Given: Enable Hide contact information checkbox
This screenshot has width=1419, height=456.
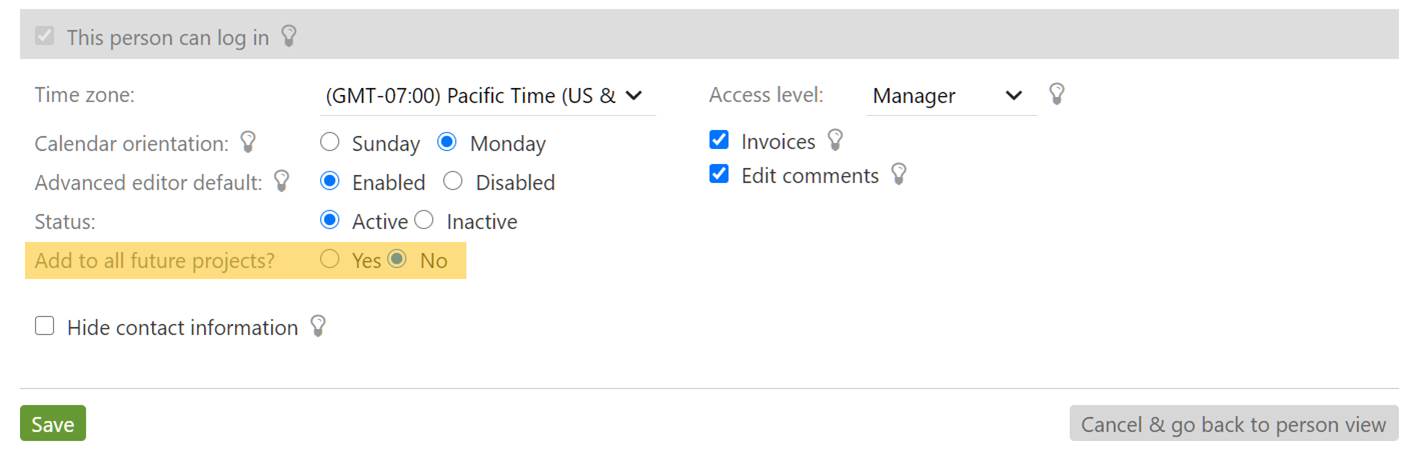Looking at the screenshot, I should click(x=45, y=326).
